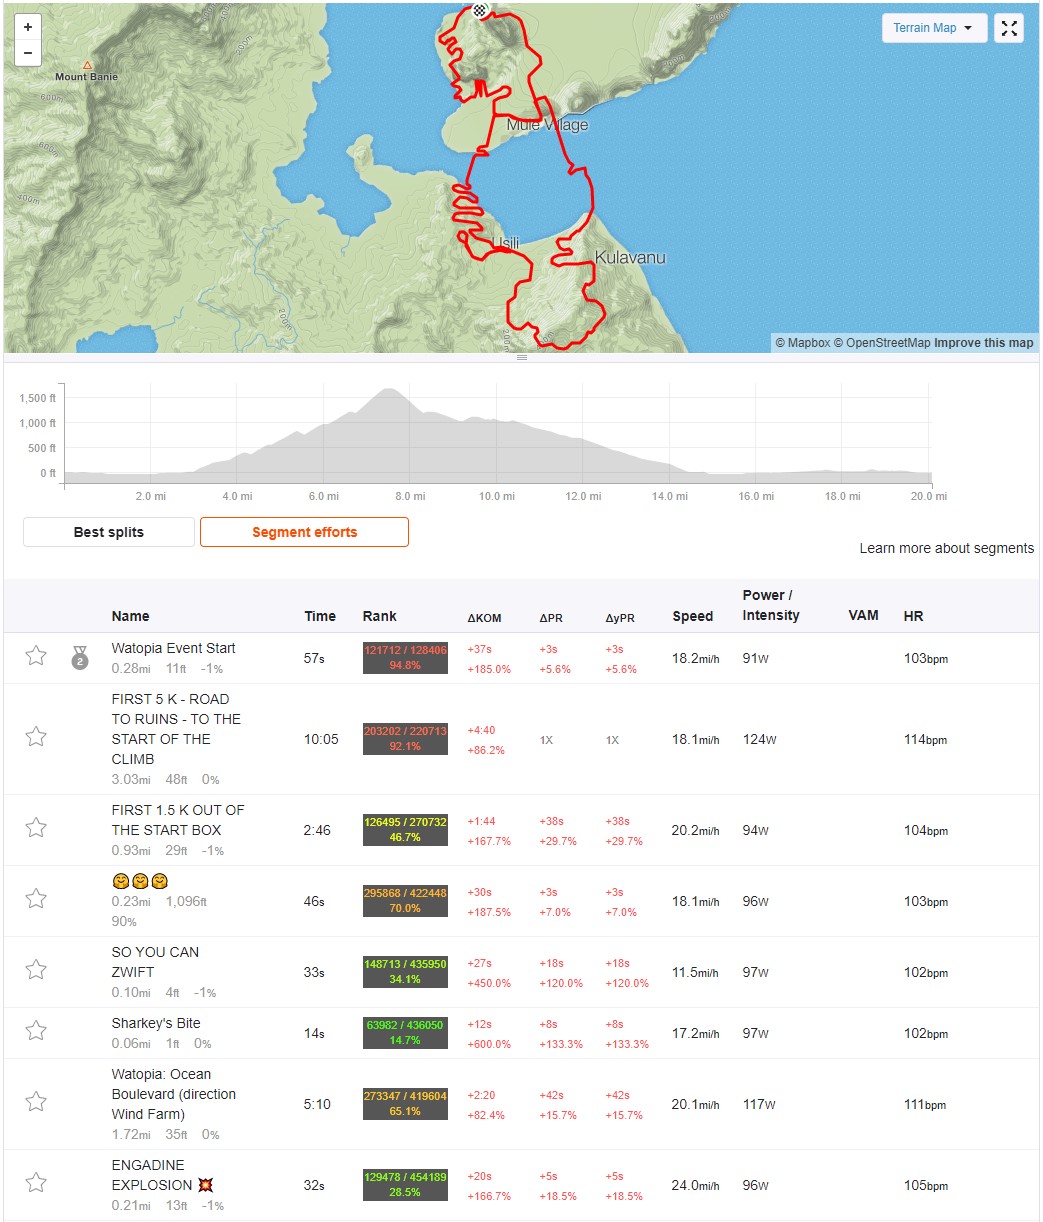Click the 124W power value
The image size is (1043, 1222).
point(759,739)
